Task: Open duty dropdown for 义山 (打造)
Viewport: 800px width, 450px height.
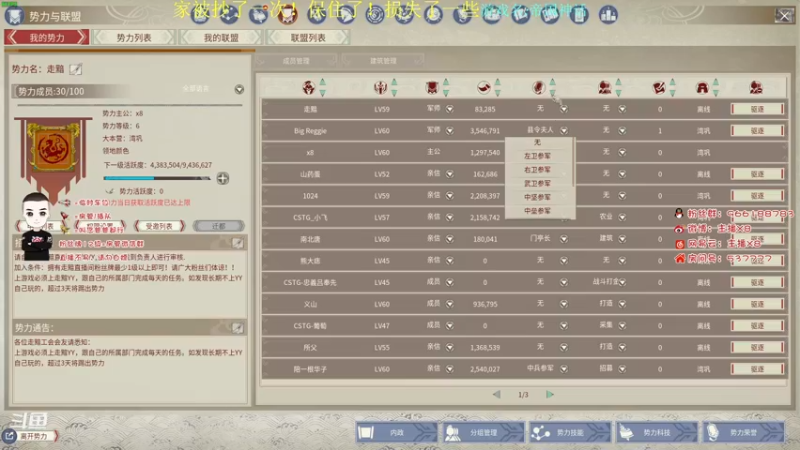Action: [x=622, y=304]
